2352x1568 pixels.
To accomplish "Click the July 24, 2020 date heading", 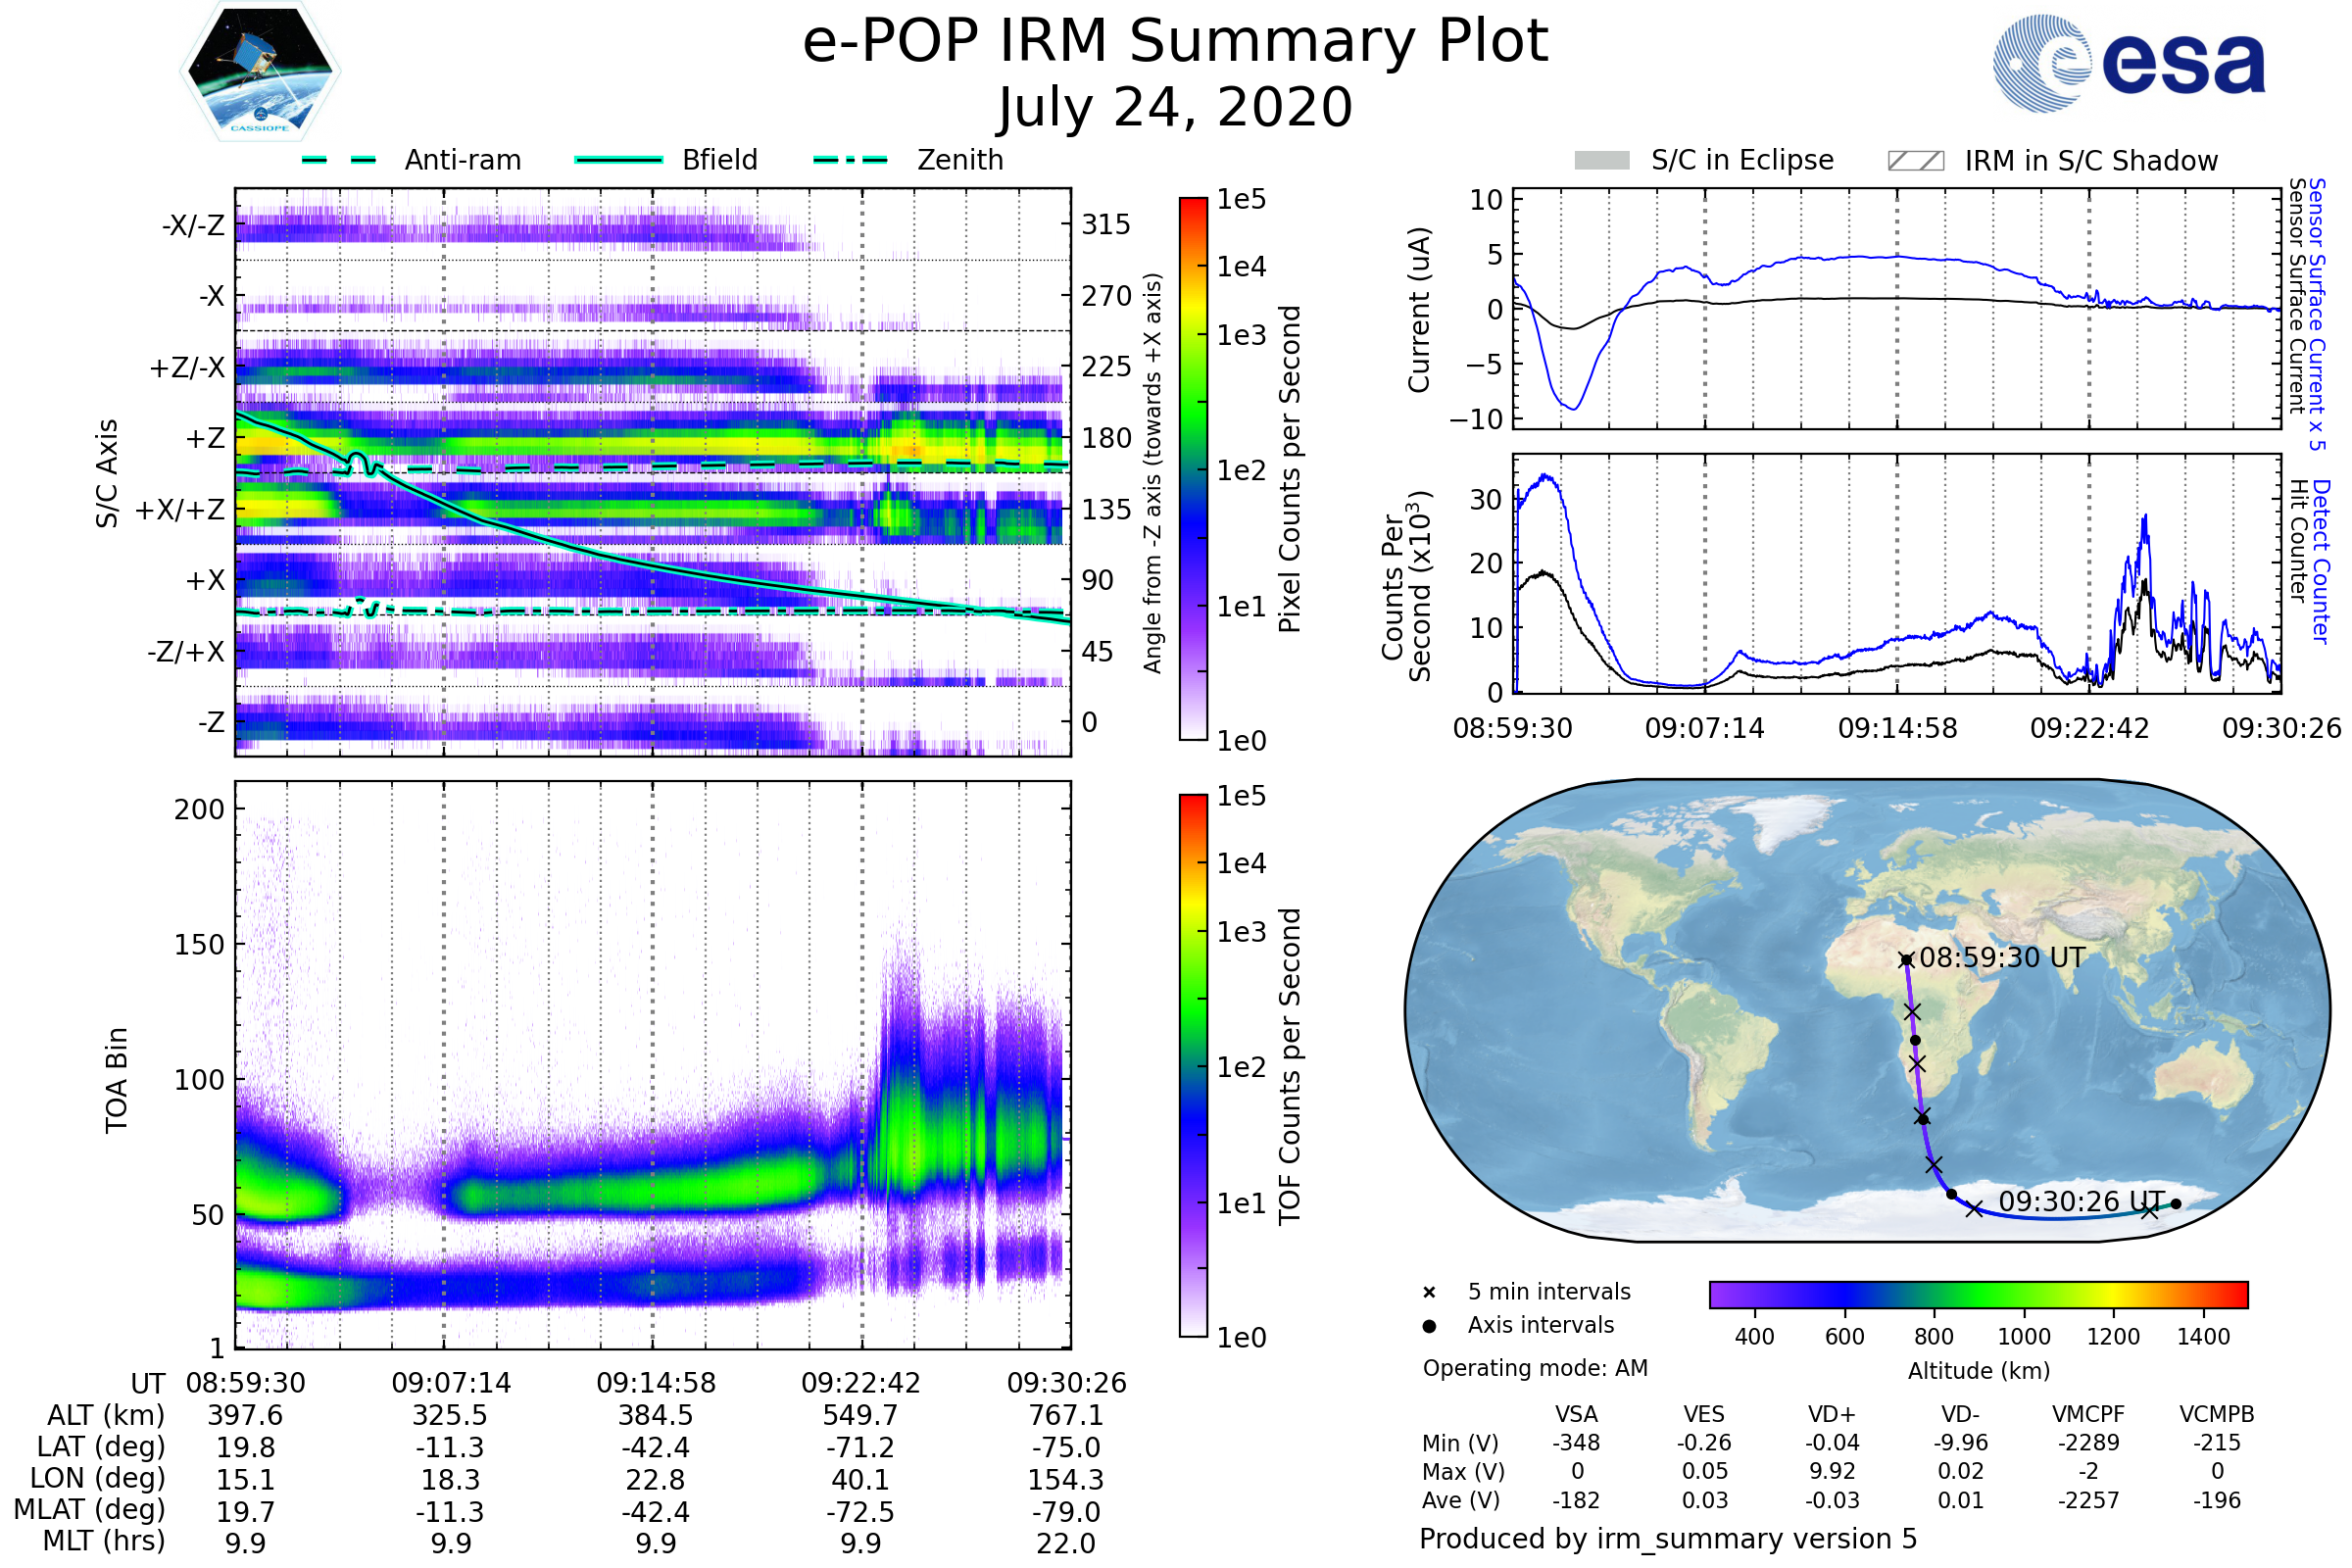I will pyautogui.click(x=1175, y=108).
